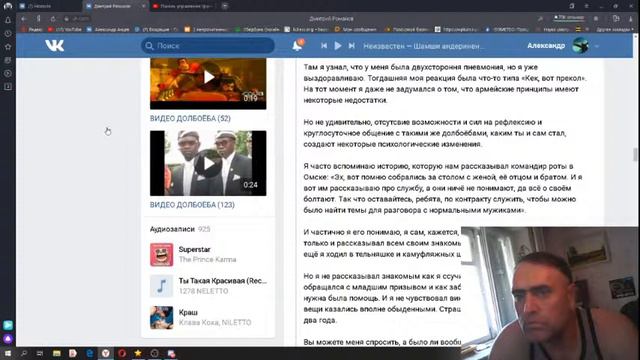640x360 pixels.
Task: Open the Аудиозаписи 925 section header
Action: click(180, 229)
